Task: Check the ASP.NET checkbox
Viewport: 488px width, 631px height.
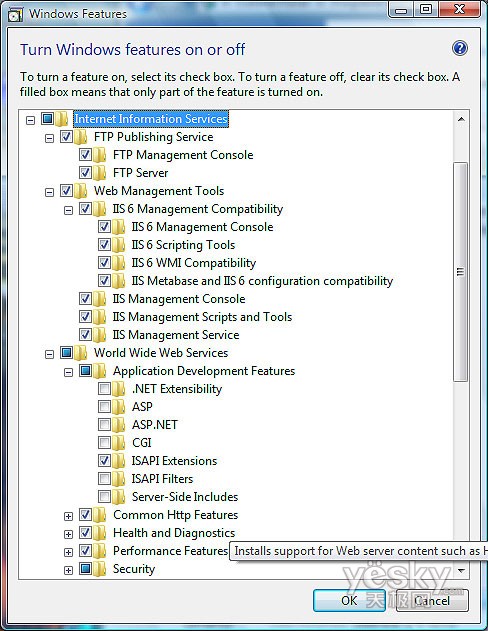Action: click(104, 424)
